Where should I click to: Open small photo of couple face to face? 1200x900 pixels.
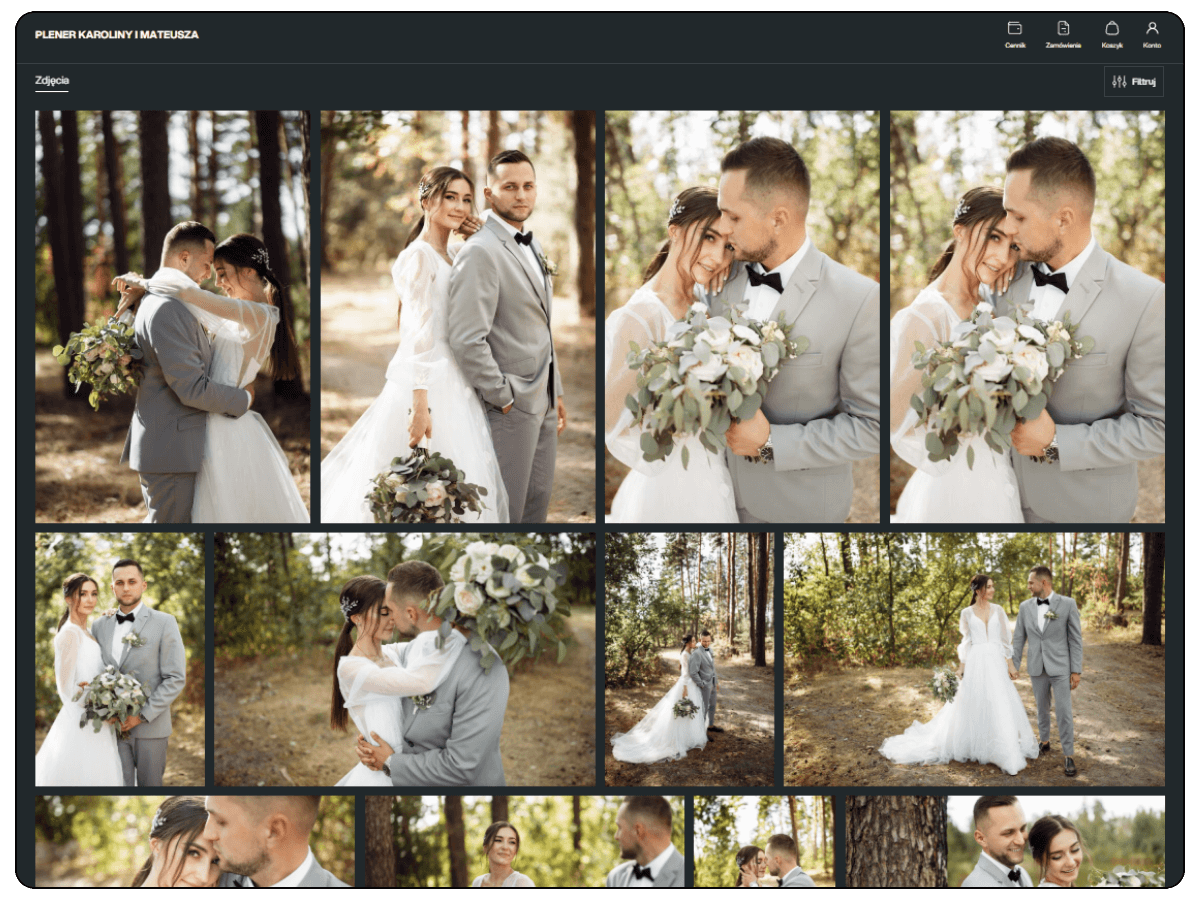764,841
